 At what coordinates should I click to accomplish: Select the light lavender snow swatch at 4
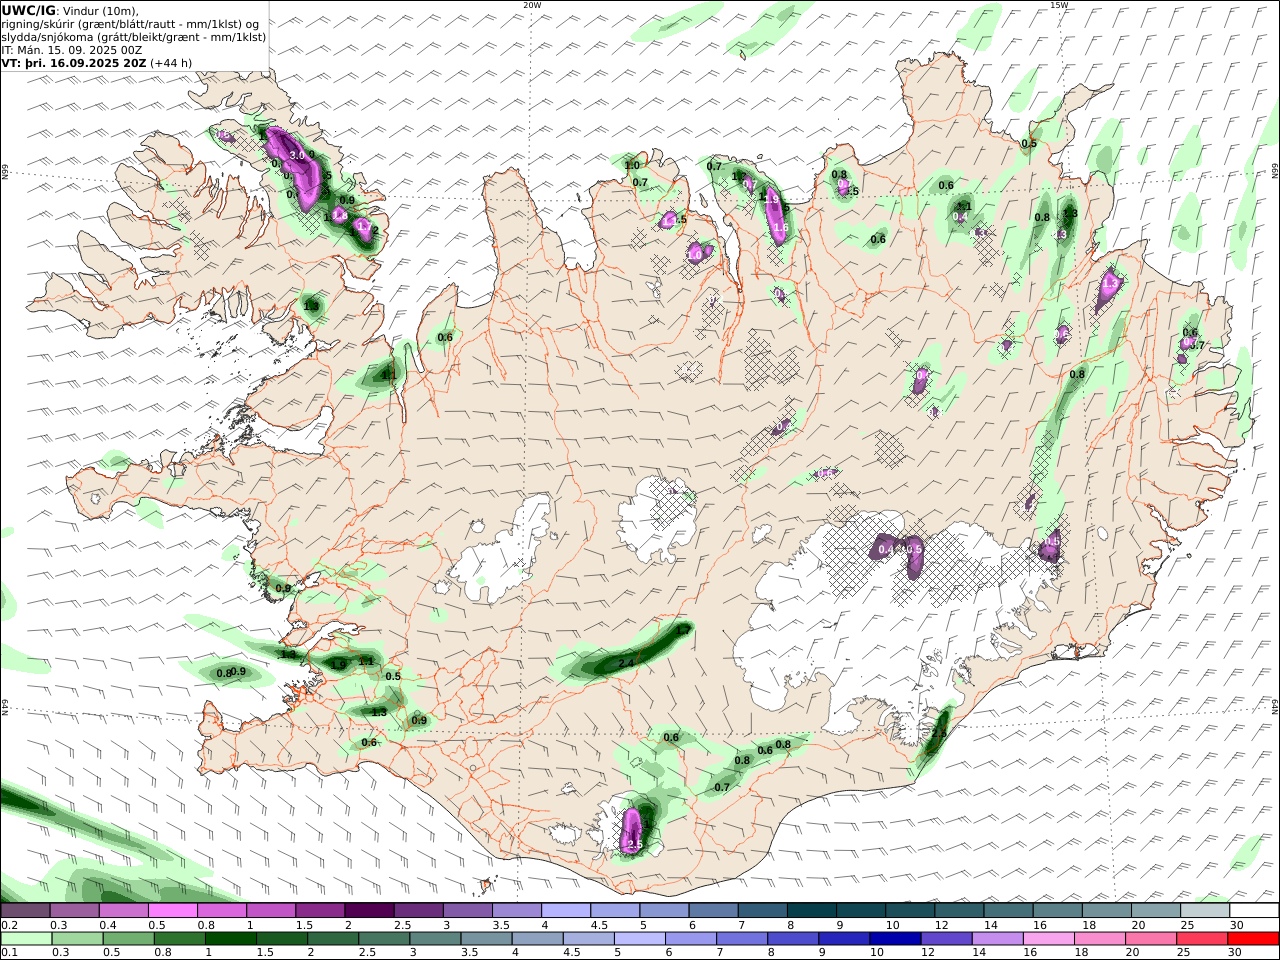point(566,911)
